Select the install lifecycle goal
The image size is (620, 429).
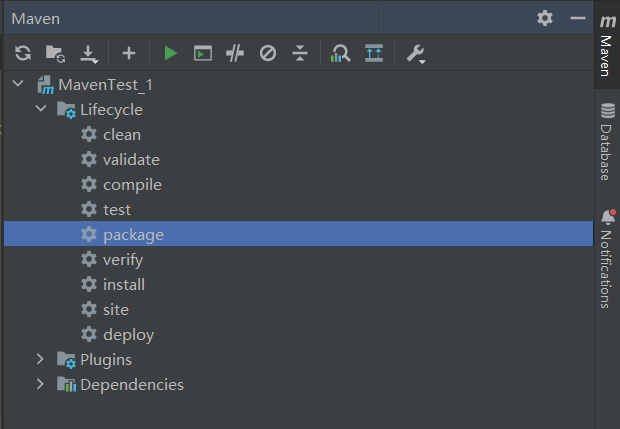tap(124, 285)
